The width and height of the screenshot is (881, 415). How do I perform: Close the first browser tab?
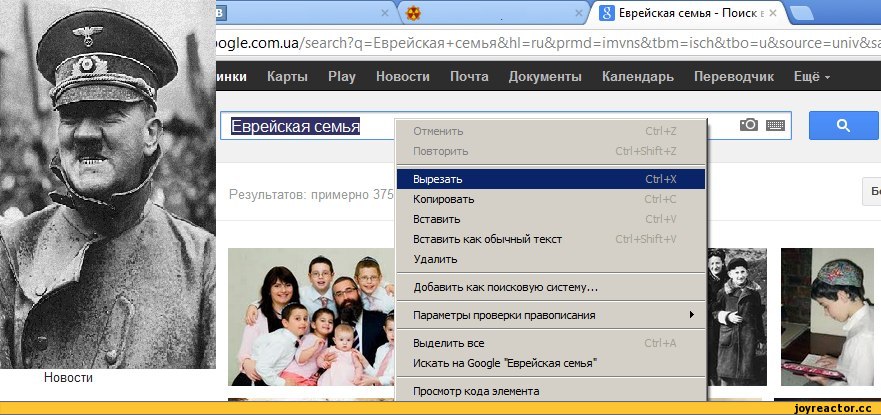[385, 14]
